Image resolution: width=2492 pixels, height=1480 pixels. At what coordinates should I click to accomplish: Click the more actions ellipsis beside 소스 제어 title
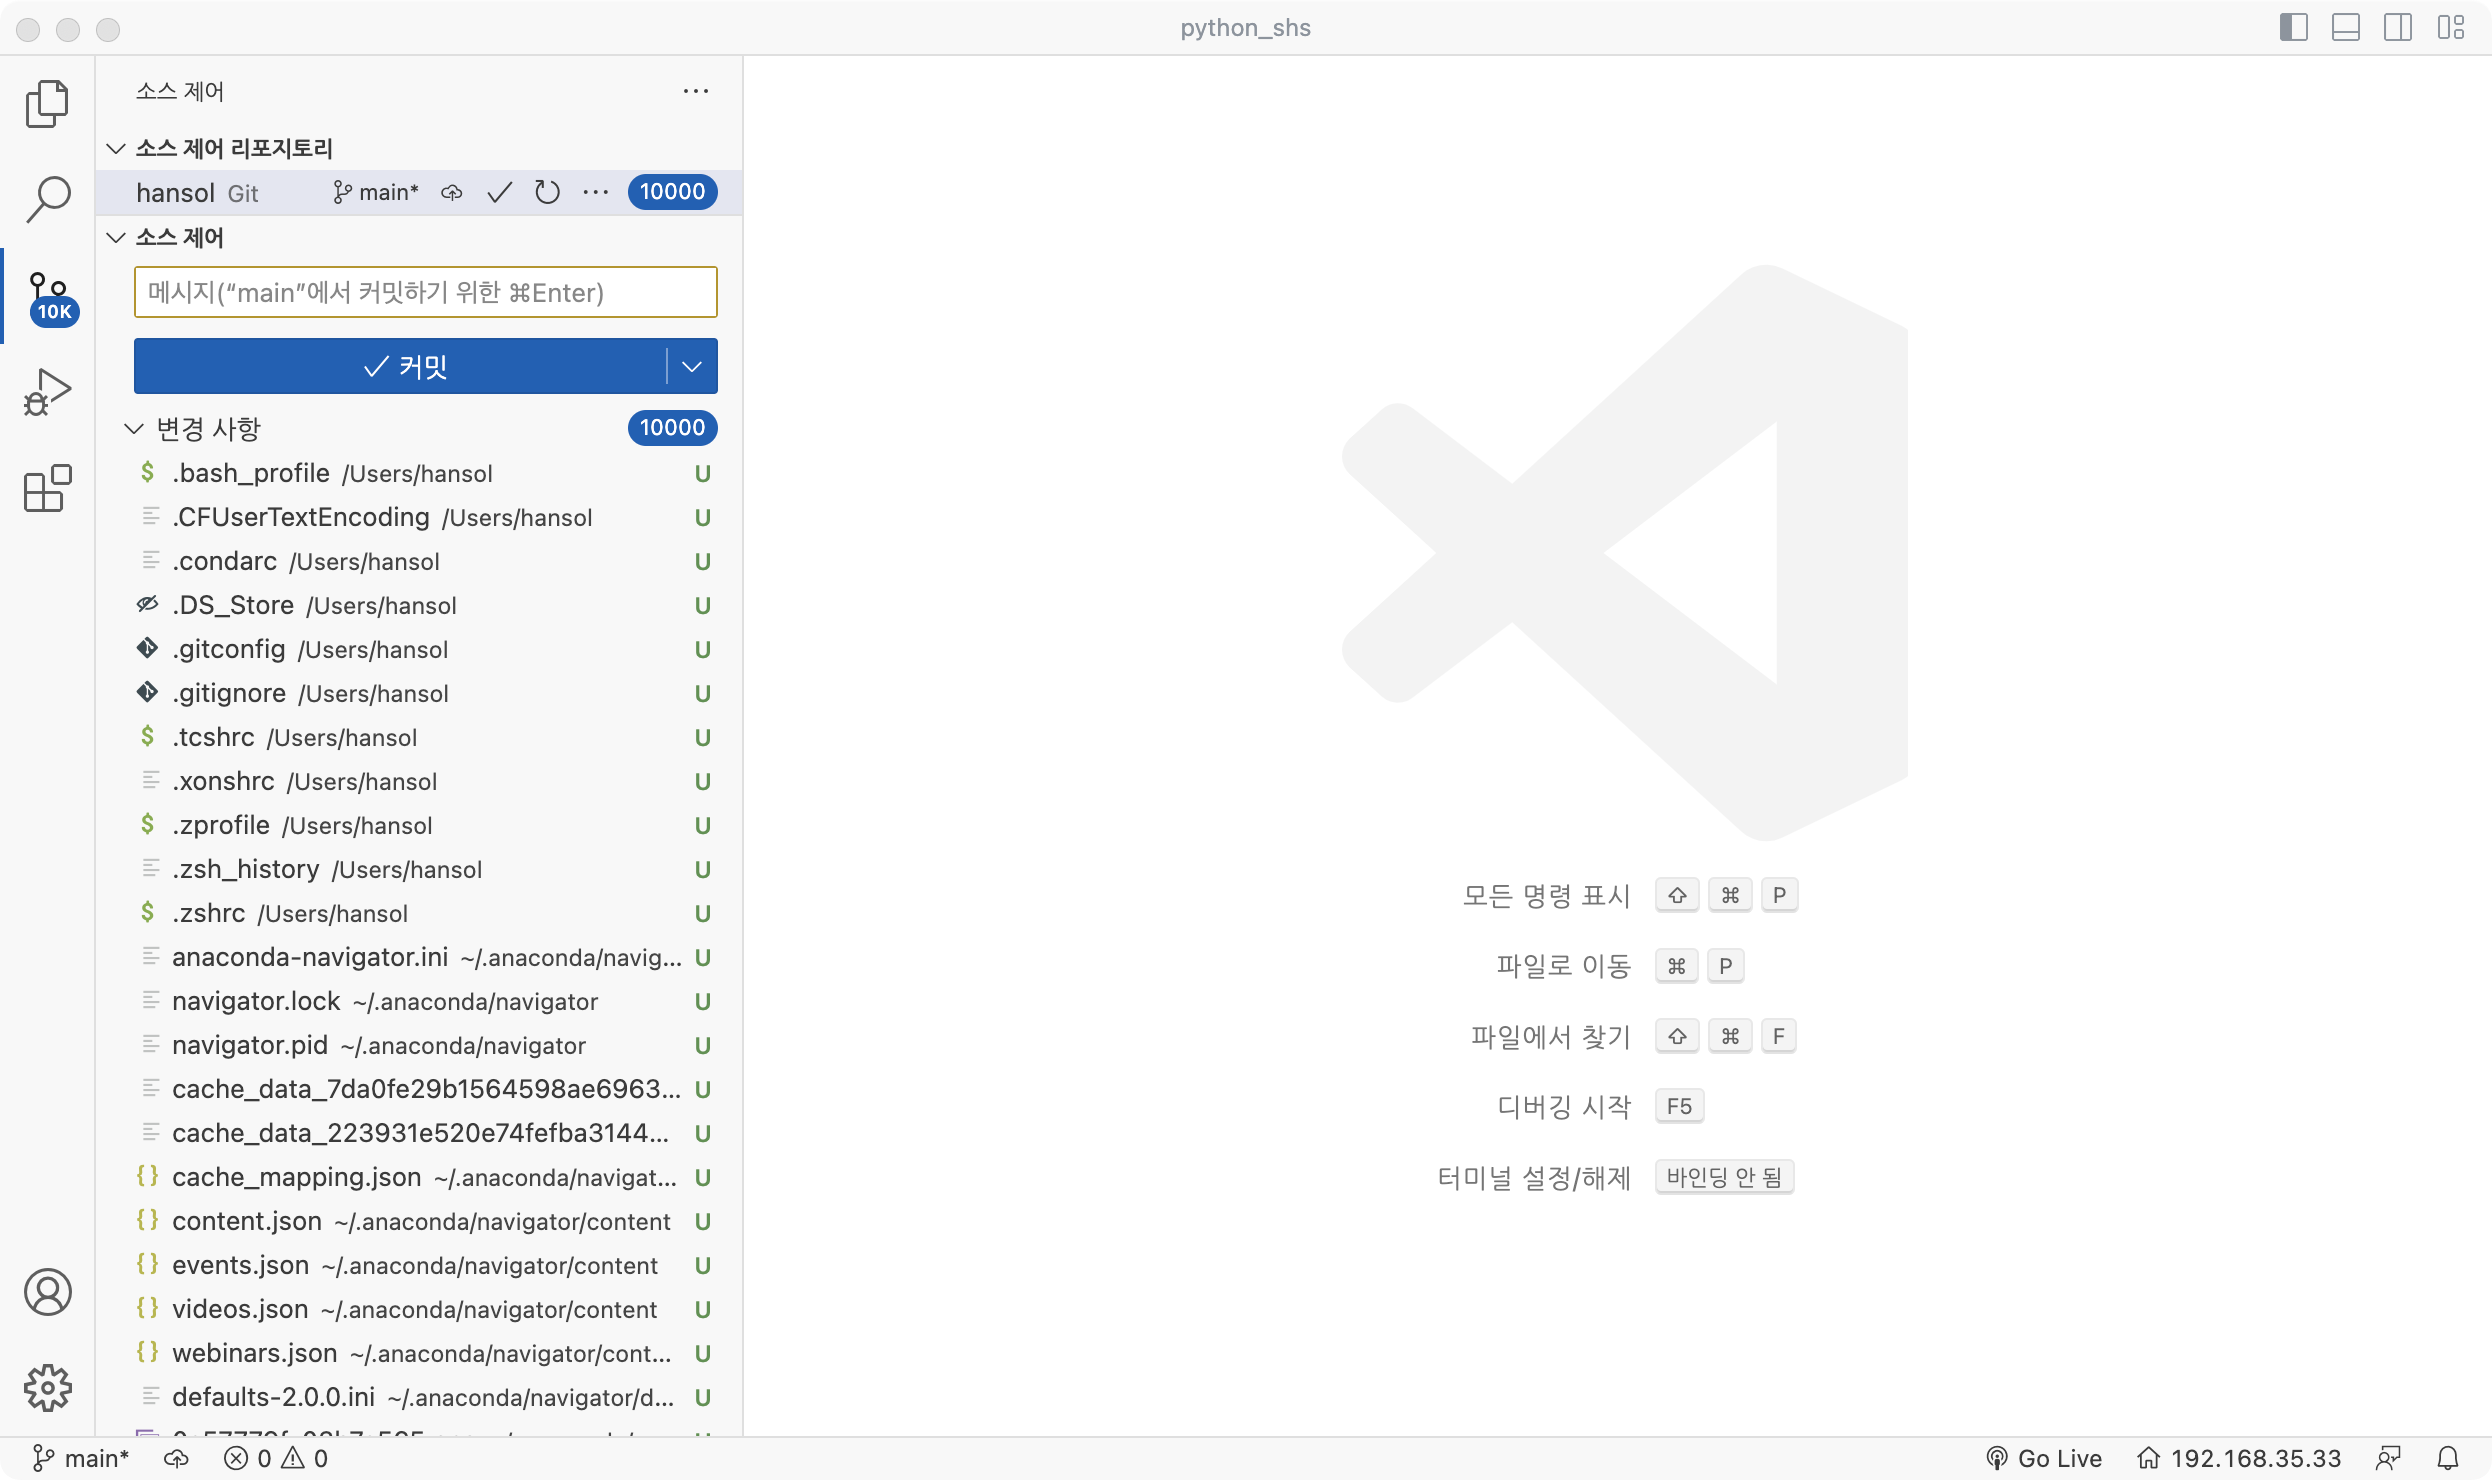[x=696, y=91]
